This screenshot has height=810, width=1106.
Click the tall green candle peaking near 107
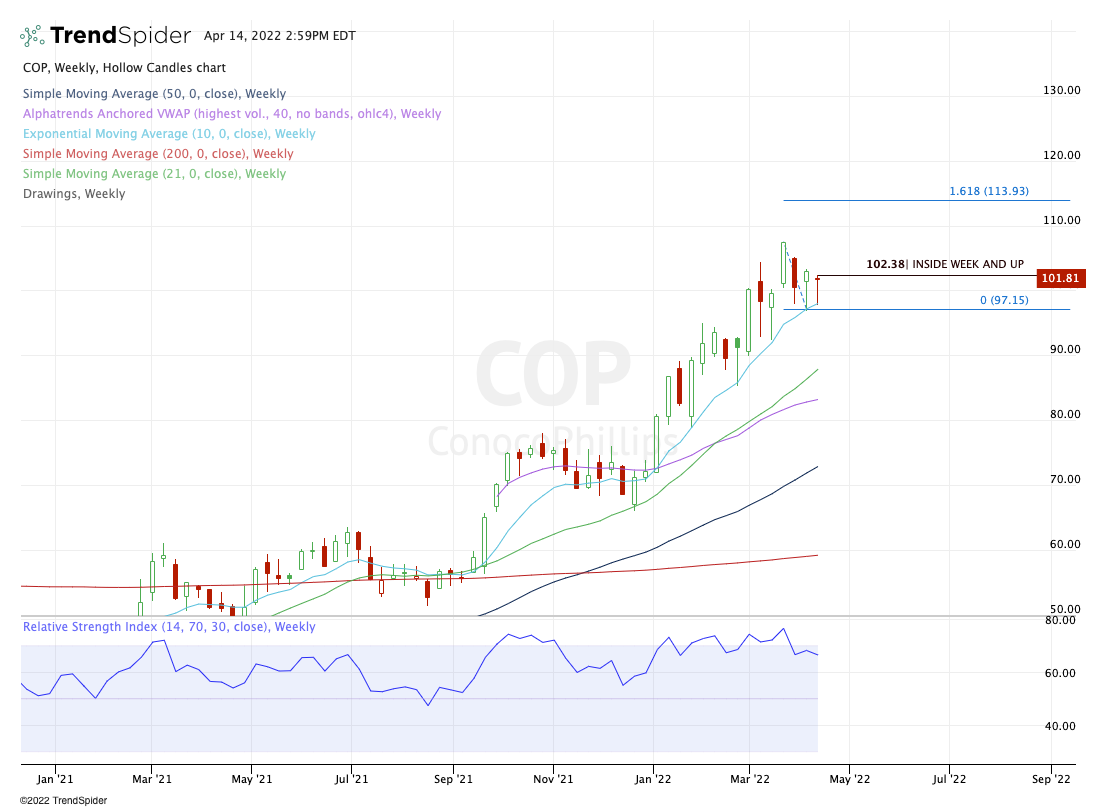(783, 264)
